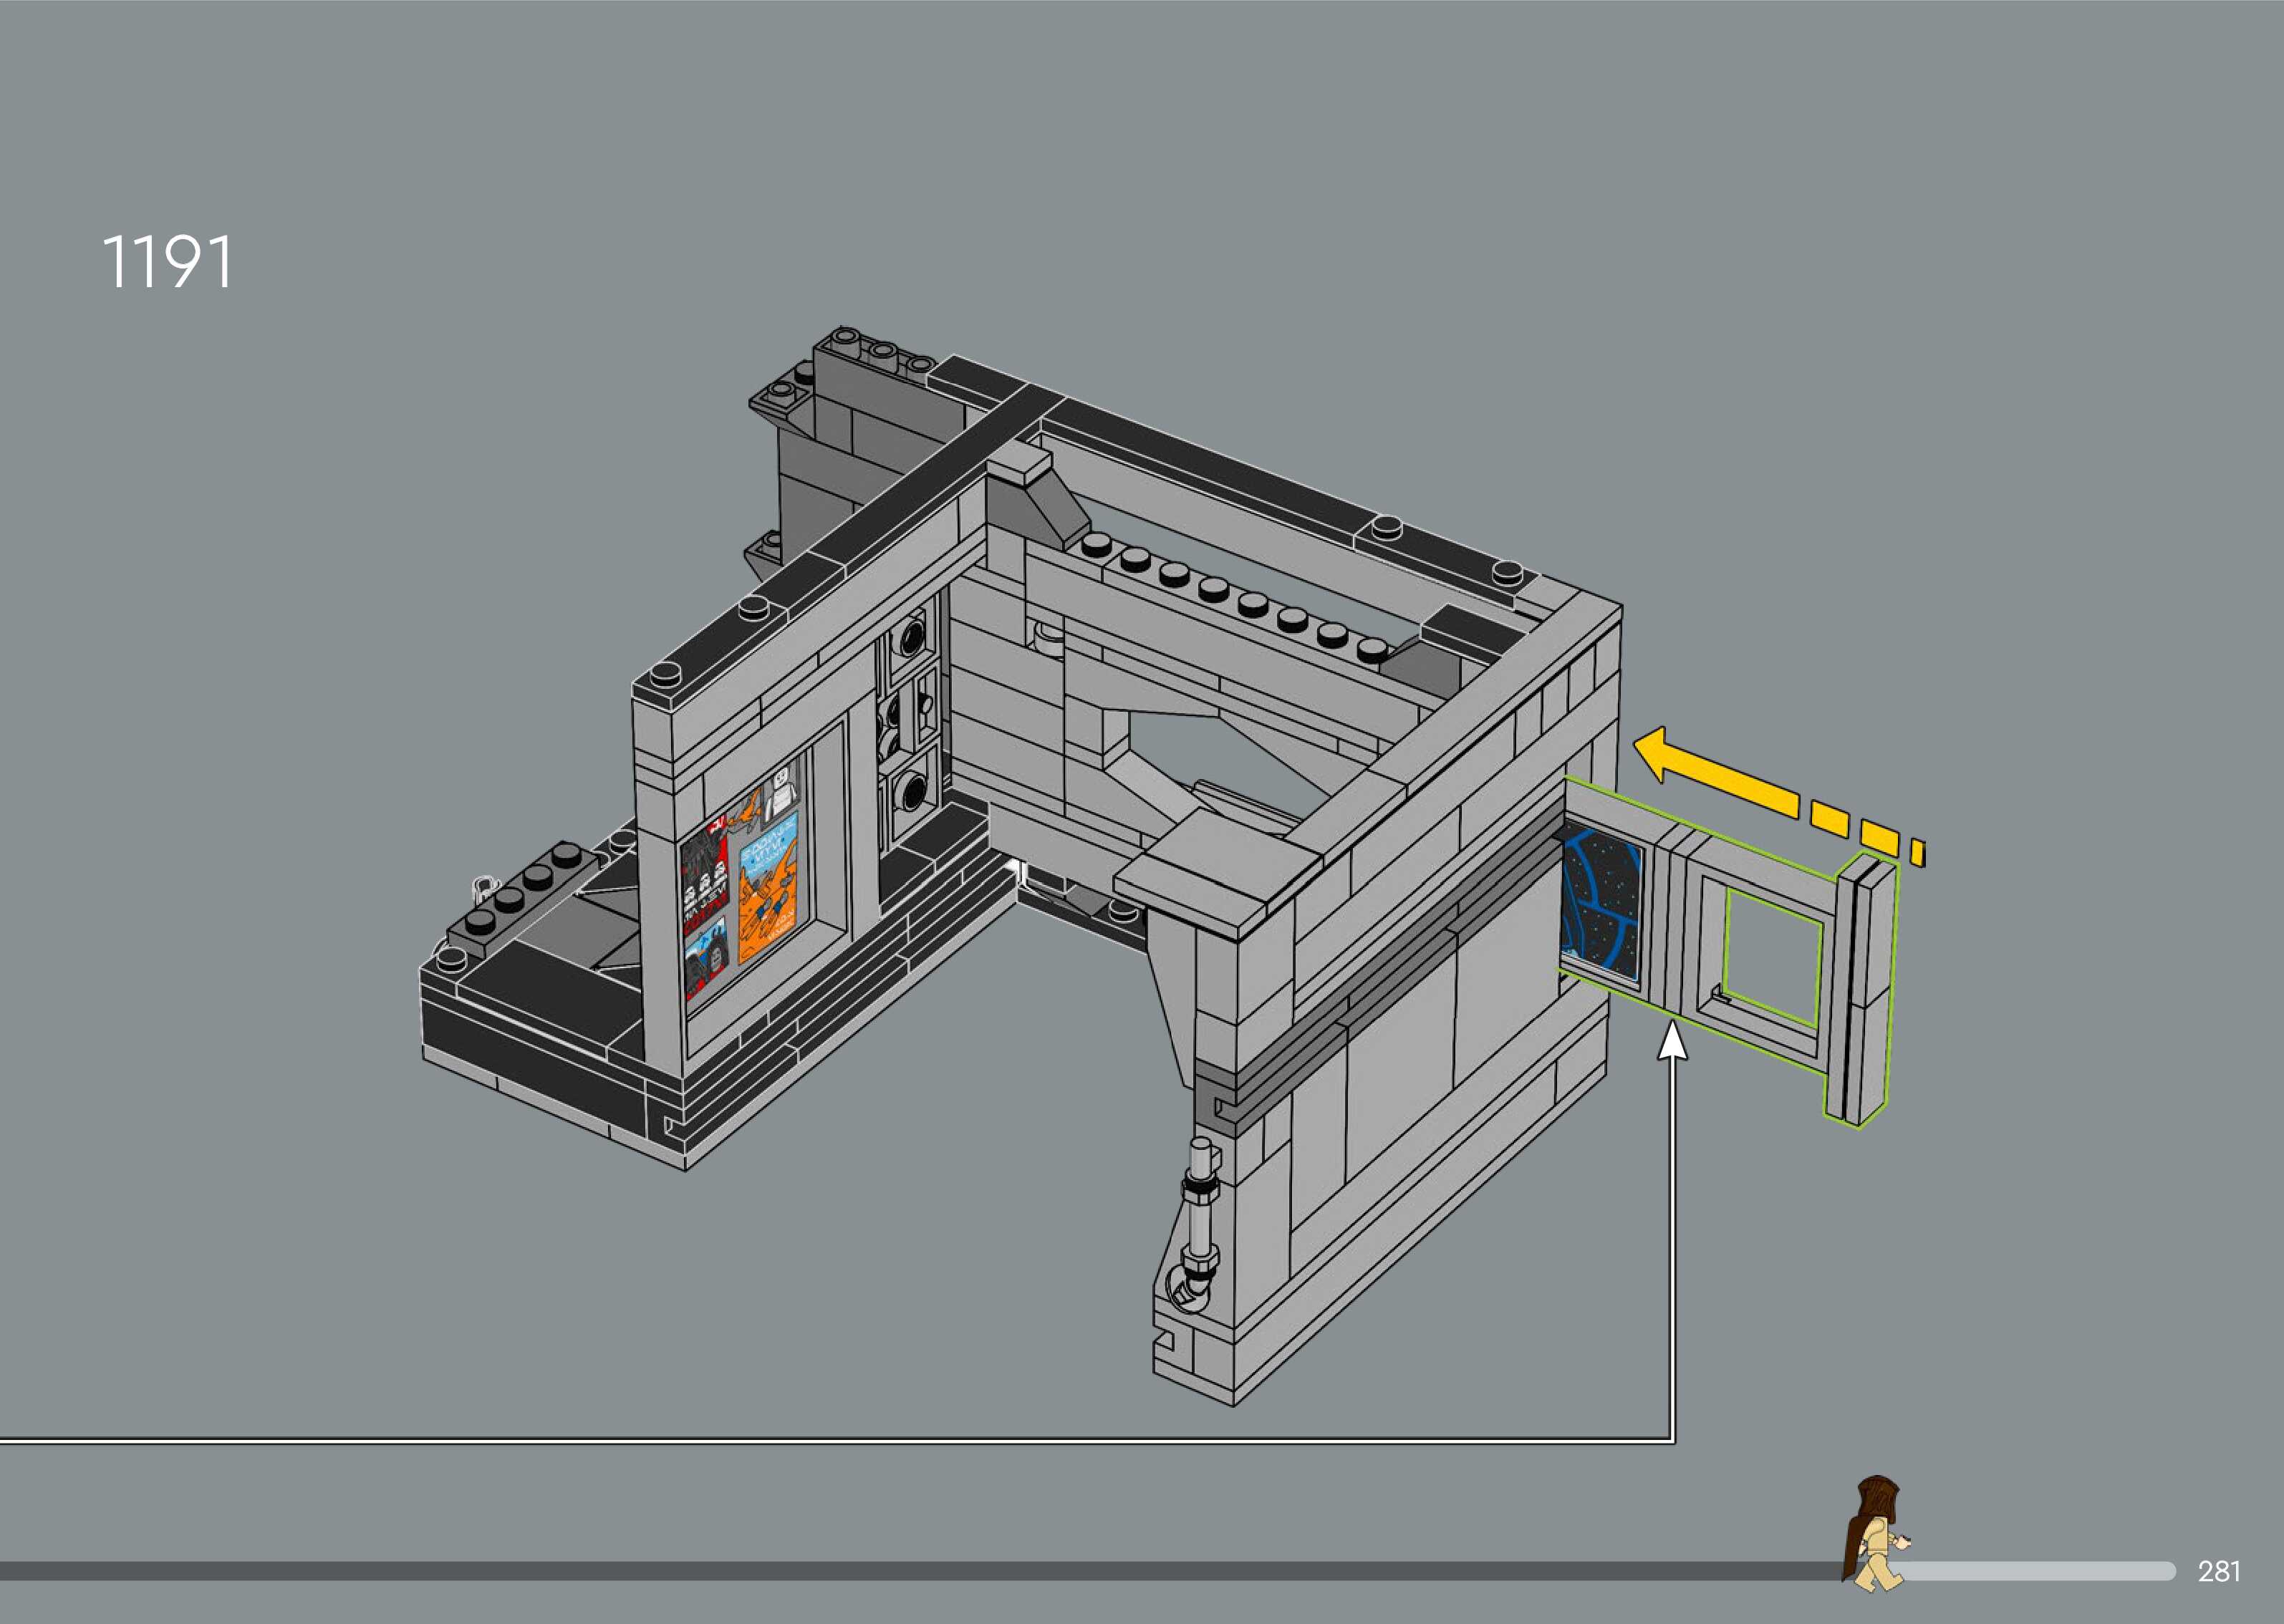Click the dark filled portion of progress bar
The height and width of the screenshot is (1624, 2284).
(x=900, y=1571)
